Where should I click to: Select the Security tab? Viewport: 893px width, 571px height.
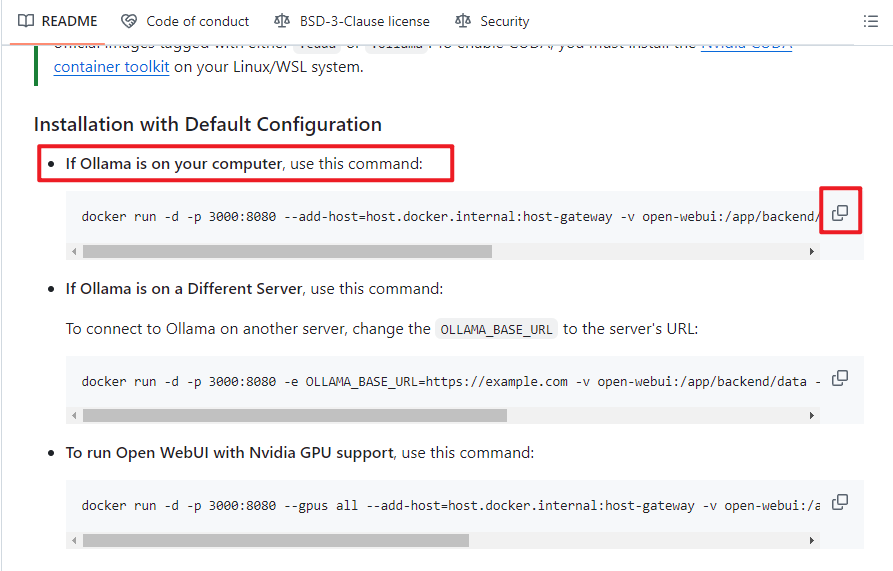(492, 21)
